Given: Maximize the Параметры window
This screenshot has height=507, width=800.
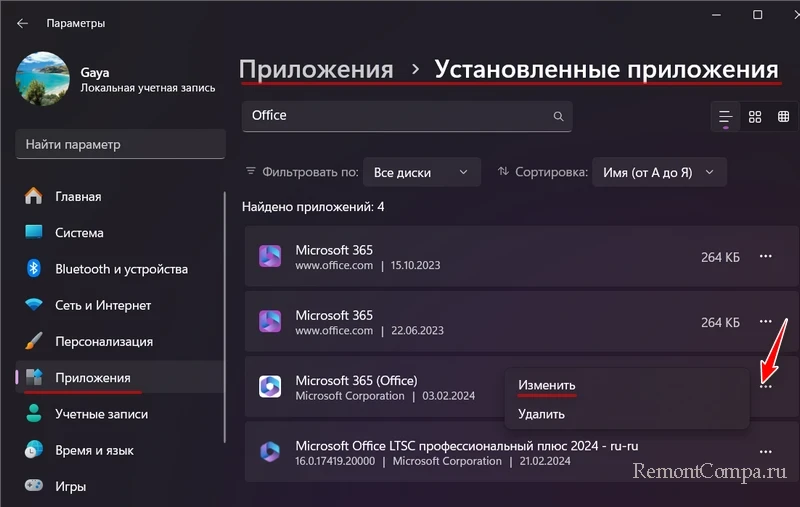Looking at the screenshot, I should (x=758, y=15).
